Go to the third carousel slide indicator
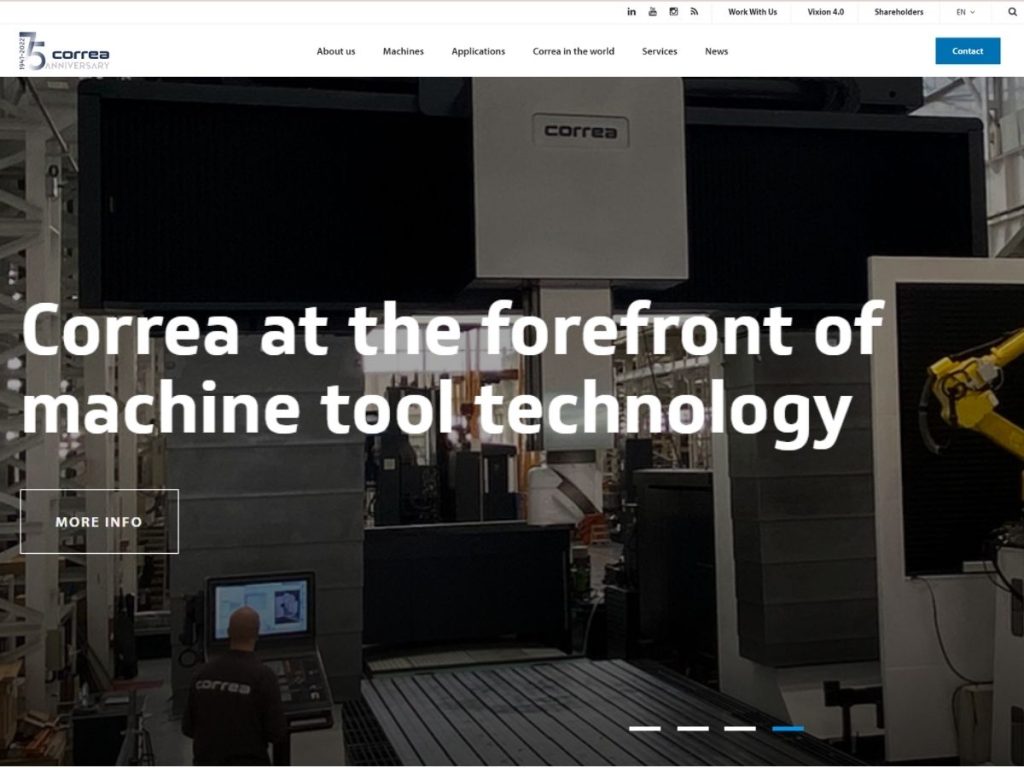This screenshot has width=1024, height=768. [740, 728]
